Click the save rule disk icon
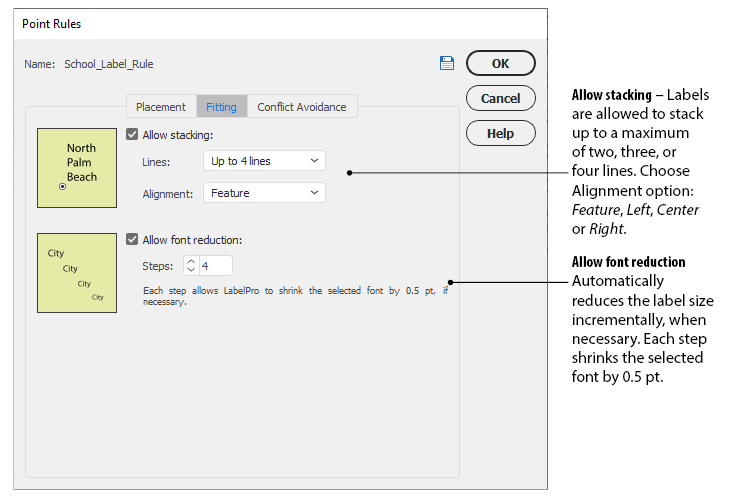The width and height of the screenshot is (730, 499). (x=446, y=63)
